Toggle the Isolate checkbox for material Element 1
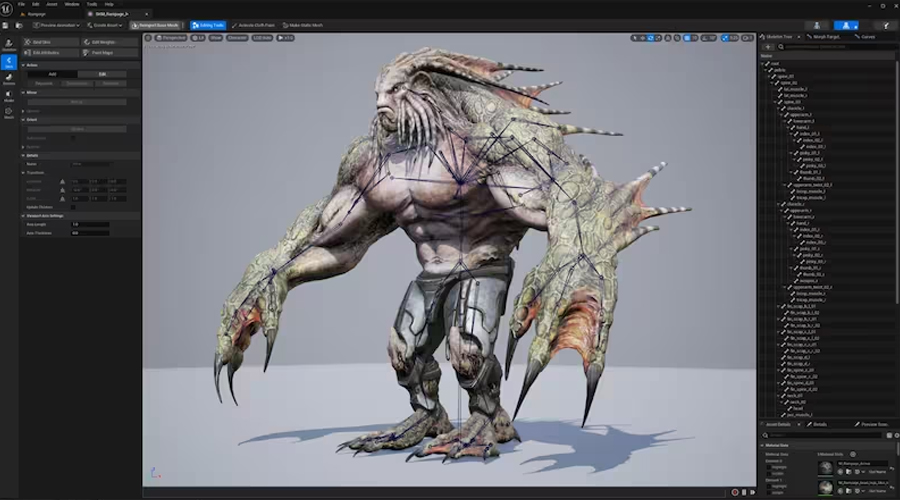The height and width of the screenshot is (500, 900). click(x=767, y=493)
